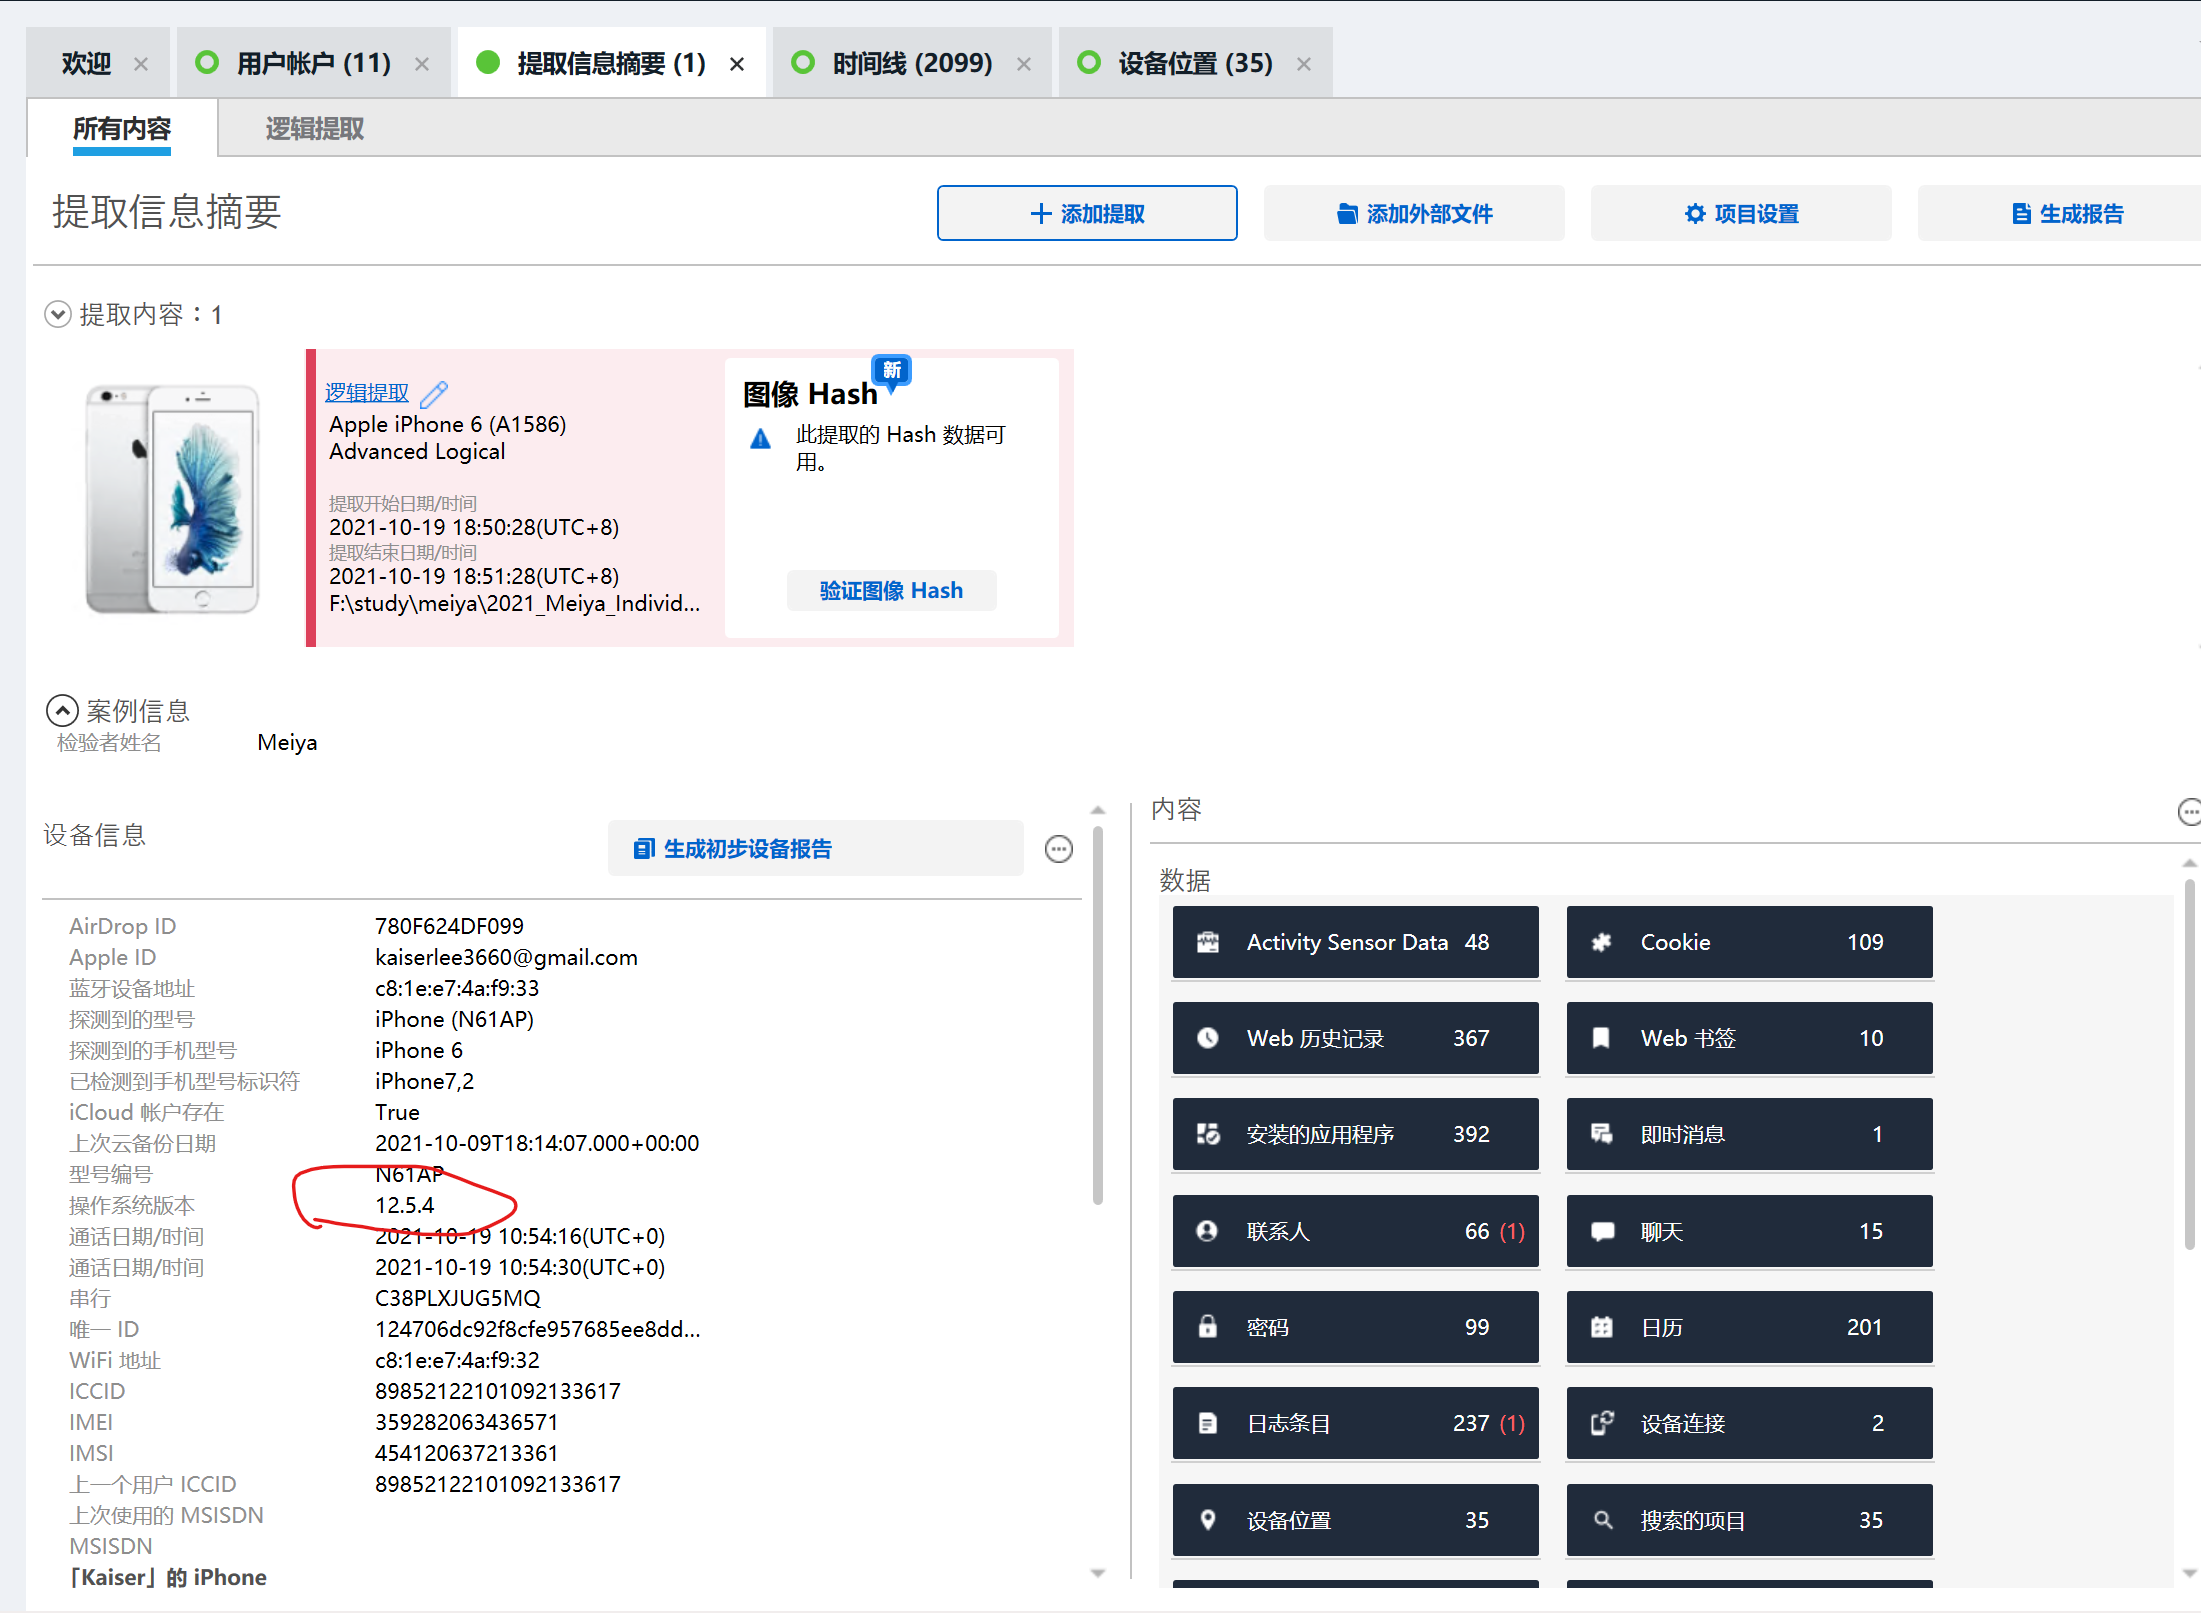Screen dimensions: 2201x1613
Task: Open the 逻辑提取 hyperlink
Action: coord(367,393)
